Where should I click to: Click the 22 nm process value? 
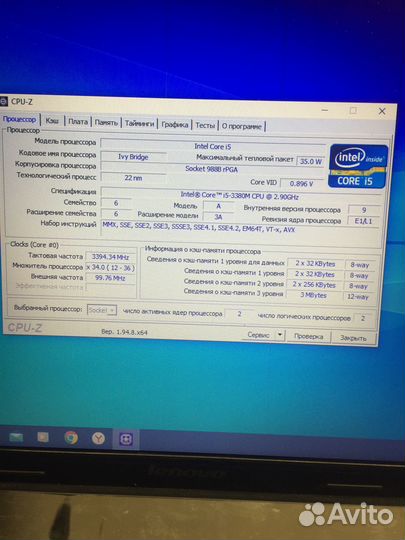[x=133, y=178]
